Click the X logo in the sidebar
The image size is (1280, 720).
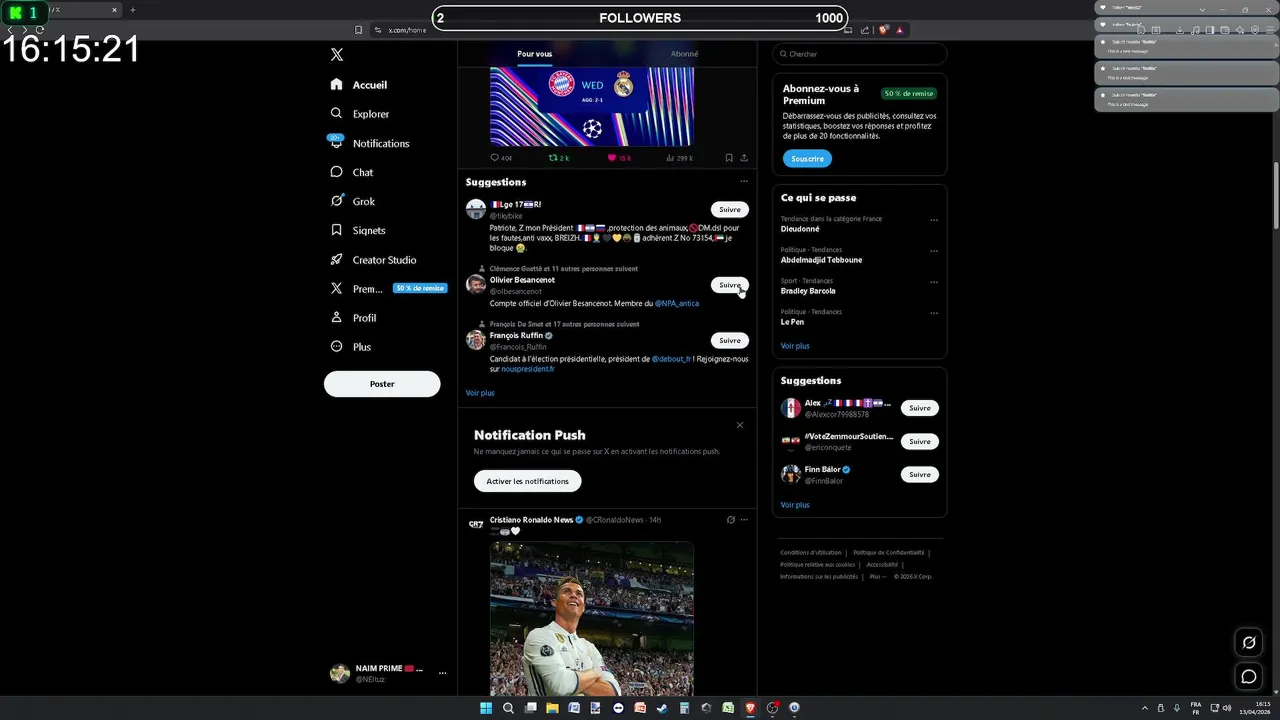[337, 55]
